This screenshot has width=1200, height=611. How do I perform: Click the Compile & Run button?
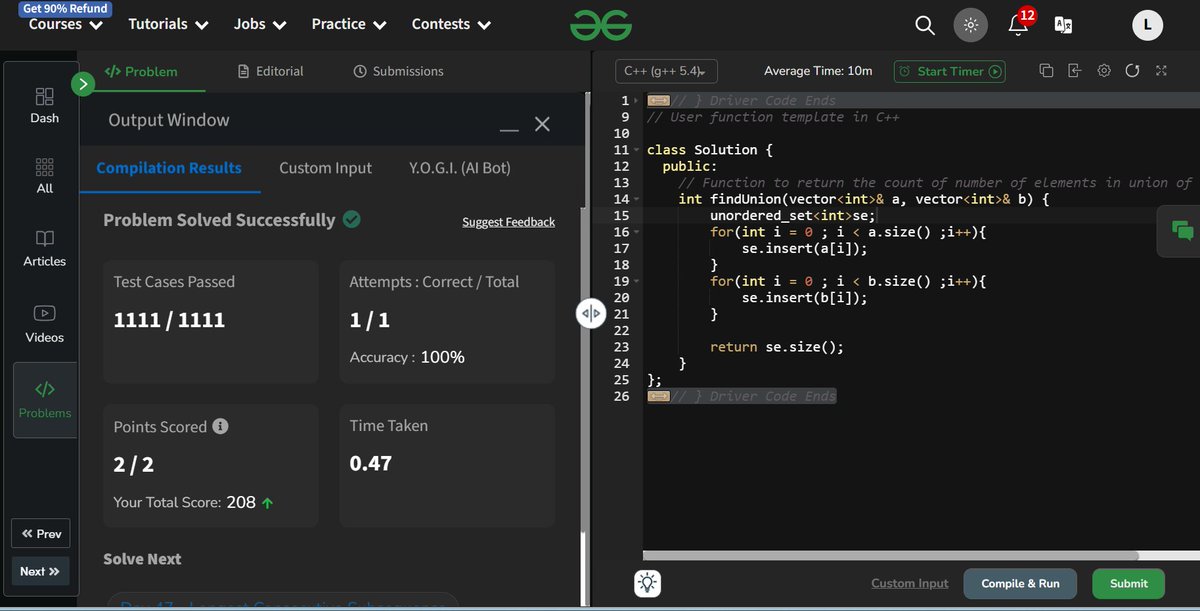pos(1020,583)
